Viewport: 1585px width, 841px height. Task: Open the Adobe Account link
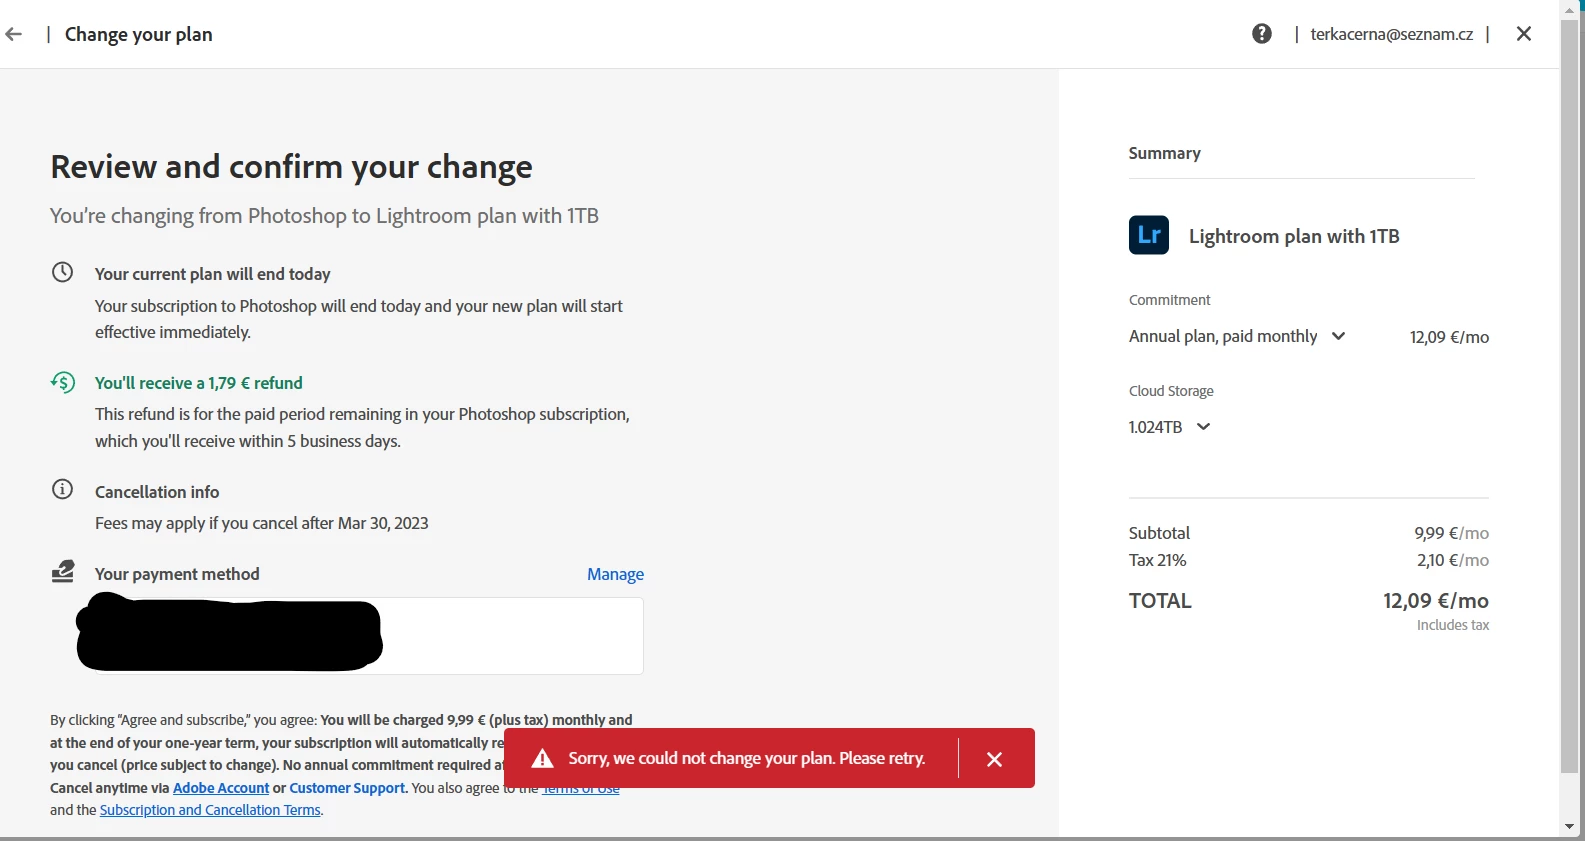pyautogui.click(x=221, y=788)
